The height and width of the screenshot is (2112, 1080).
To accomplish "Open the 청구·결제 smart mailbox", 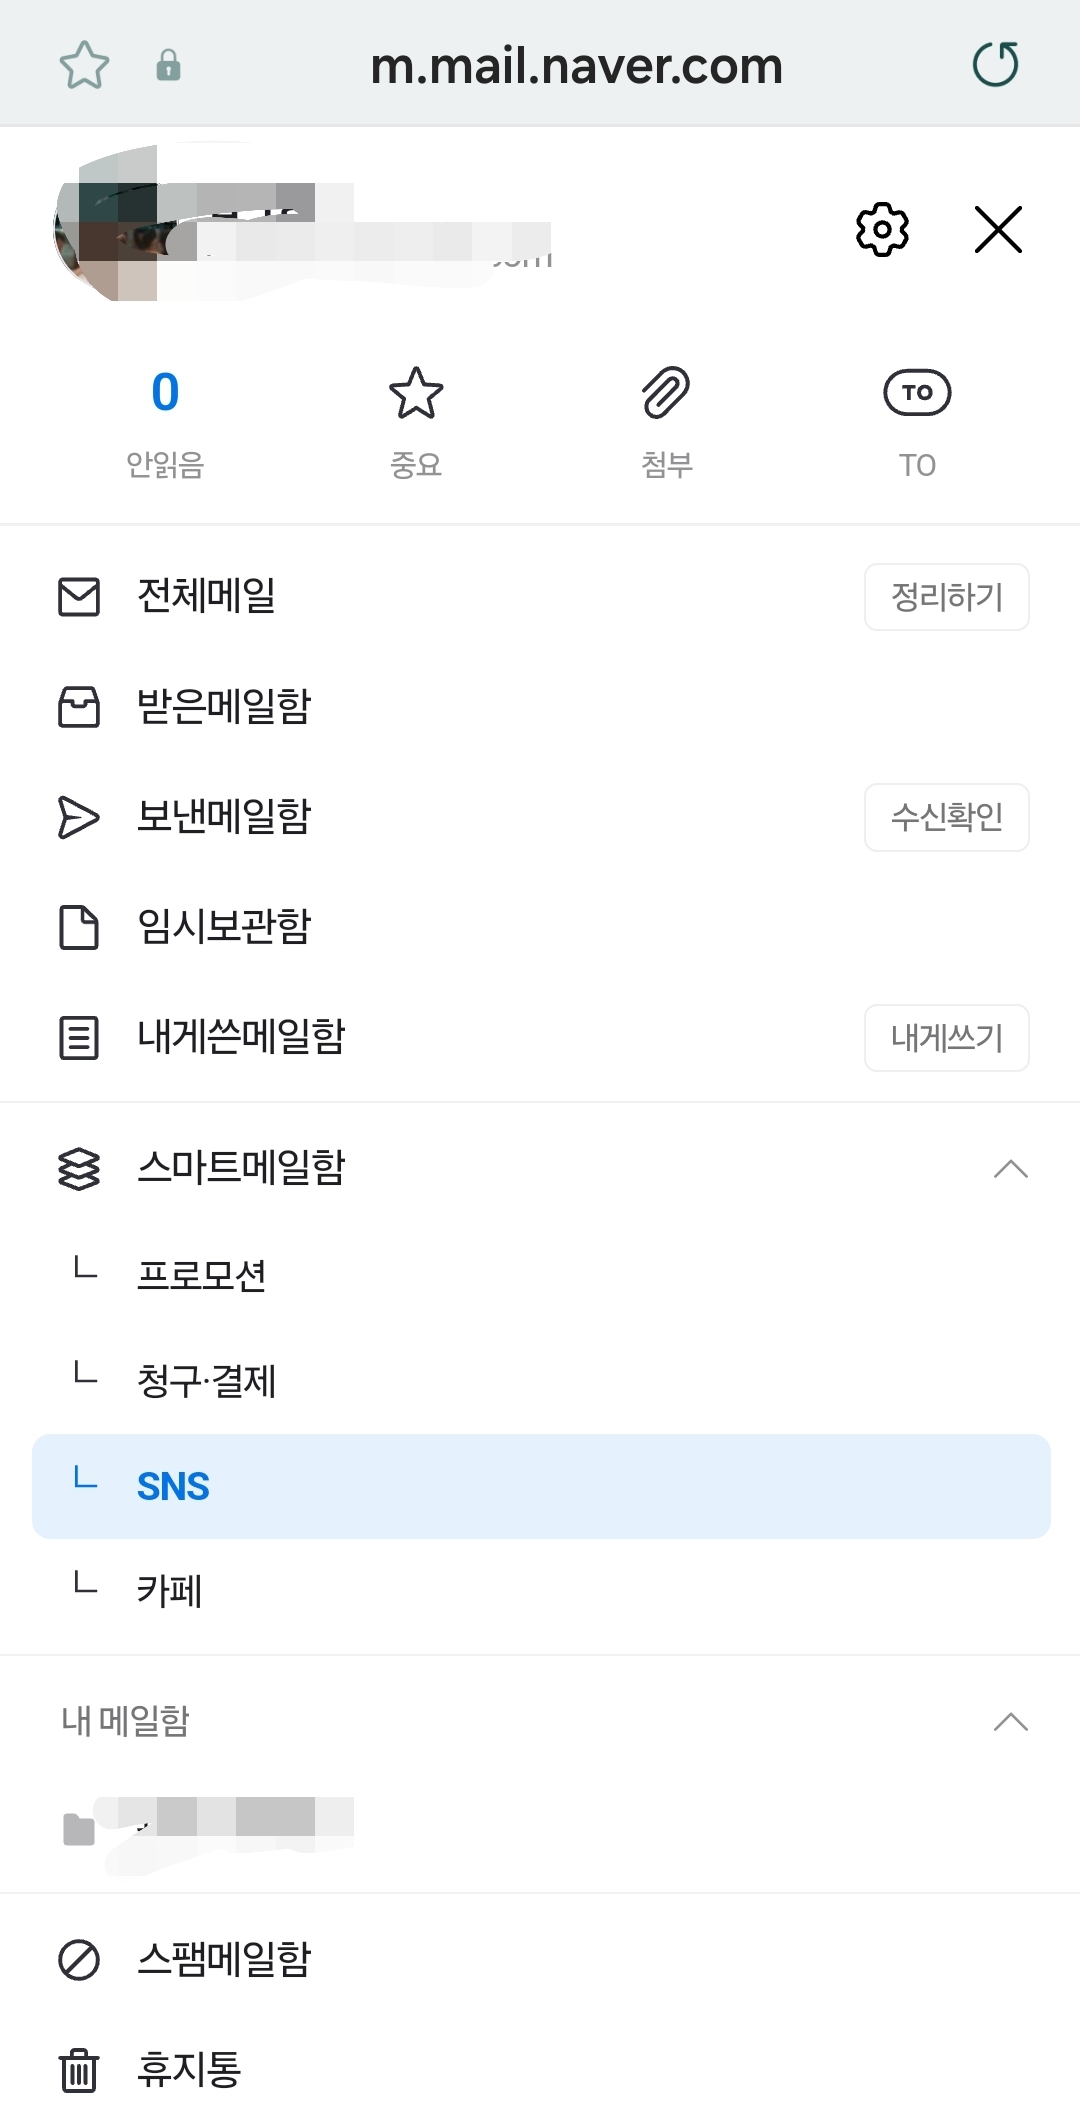I will 206,1381.
